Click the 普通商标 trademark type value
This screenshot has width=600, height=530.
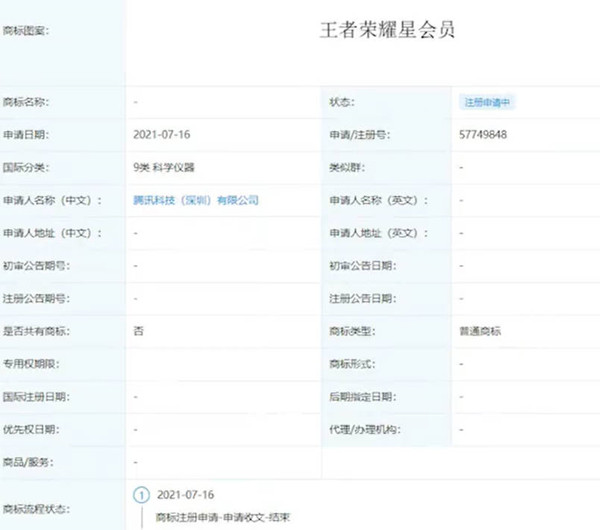[x=480, y=331]
